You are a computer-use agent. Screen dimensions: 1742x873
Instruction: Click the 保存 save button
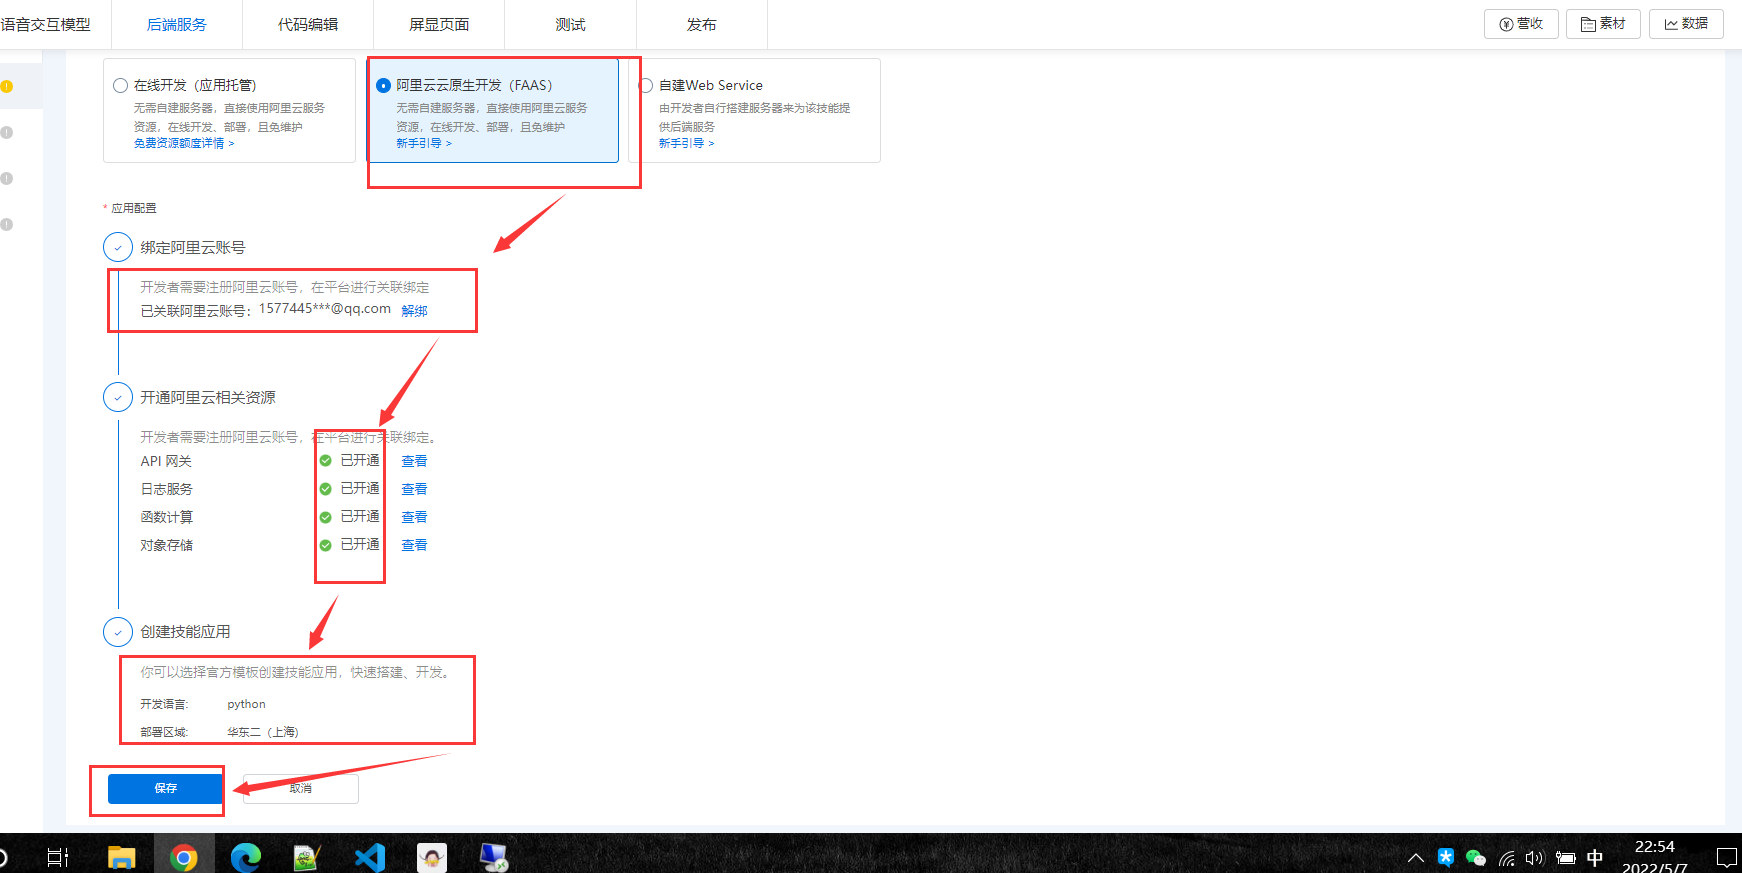pyautogui.click(x=165, y=788)
